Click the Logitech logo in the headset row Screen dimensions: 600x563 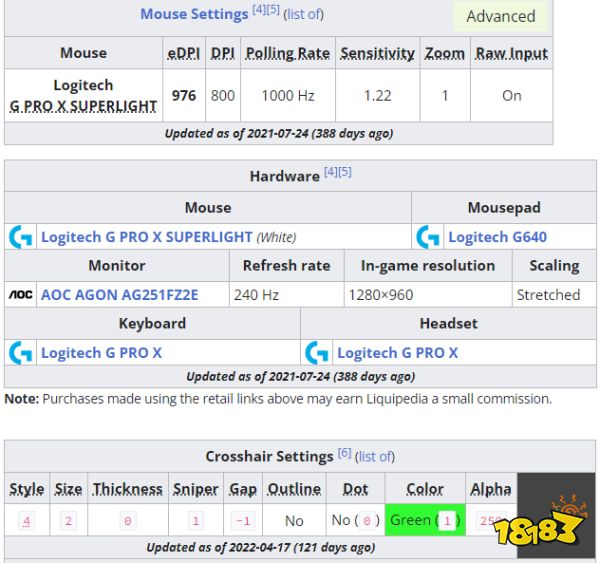(317, 352)
